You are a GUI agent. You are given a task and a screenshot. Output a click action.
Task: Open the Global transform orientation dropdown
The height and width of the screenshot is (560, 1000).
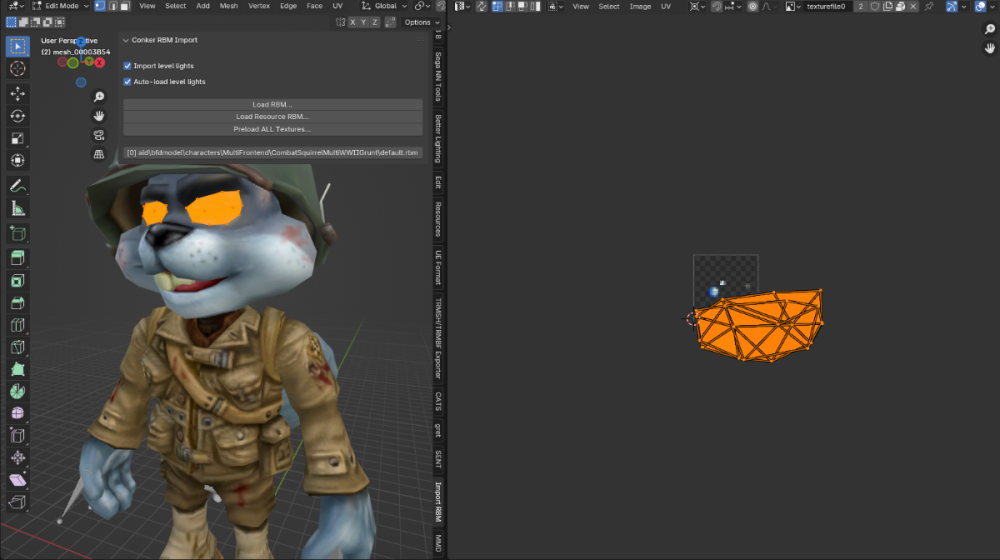pos(385,6)
